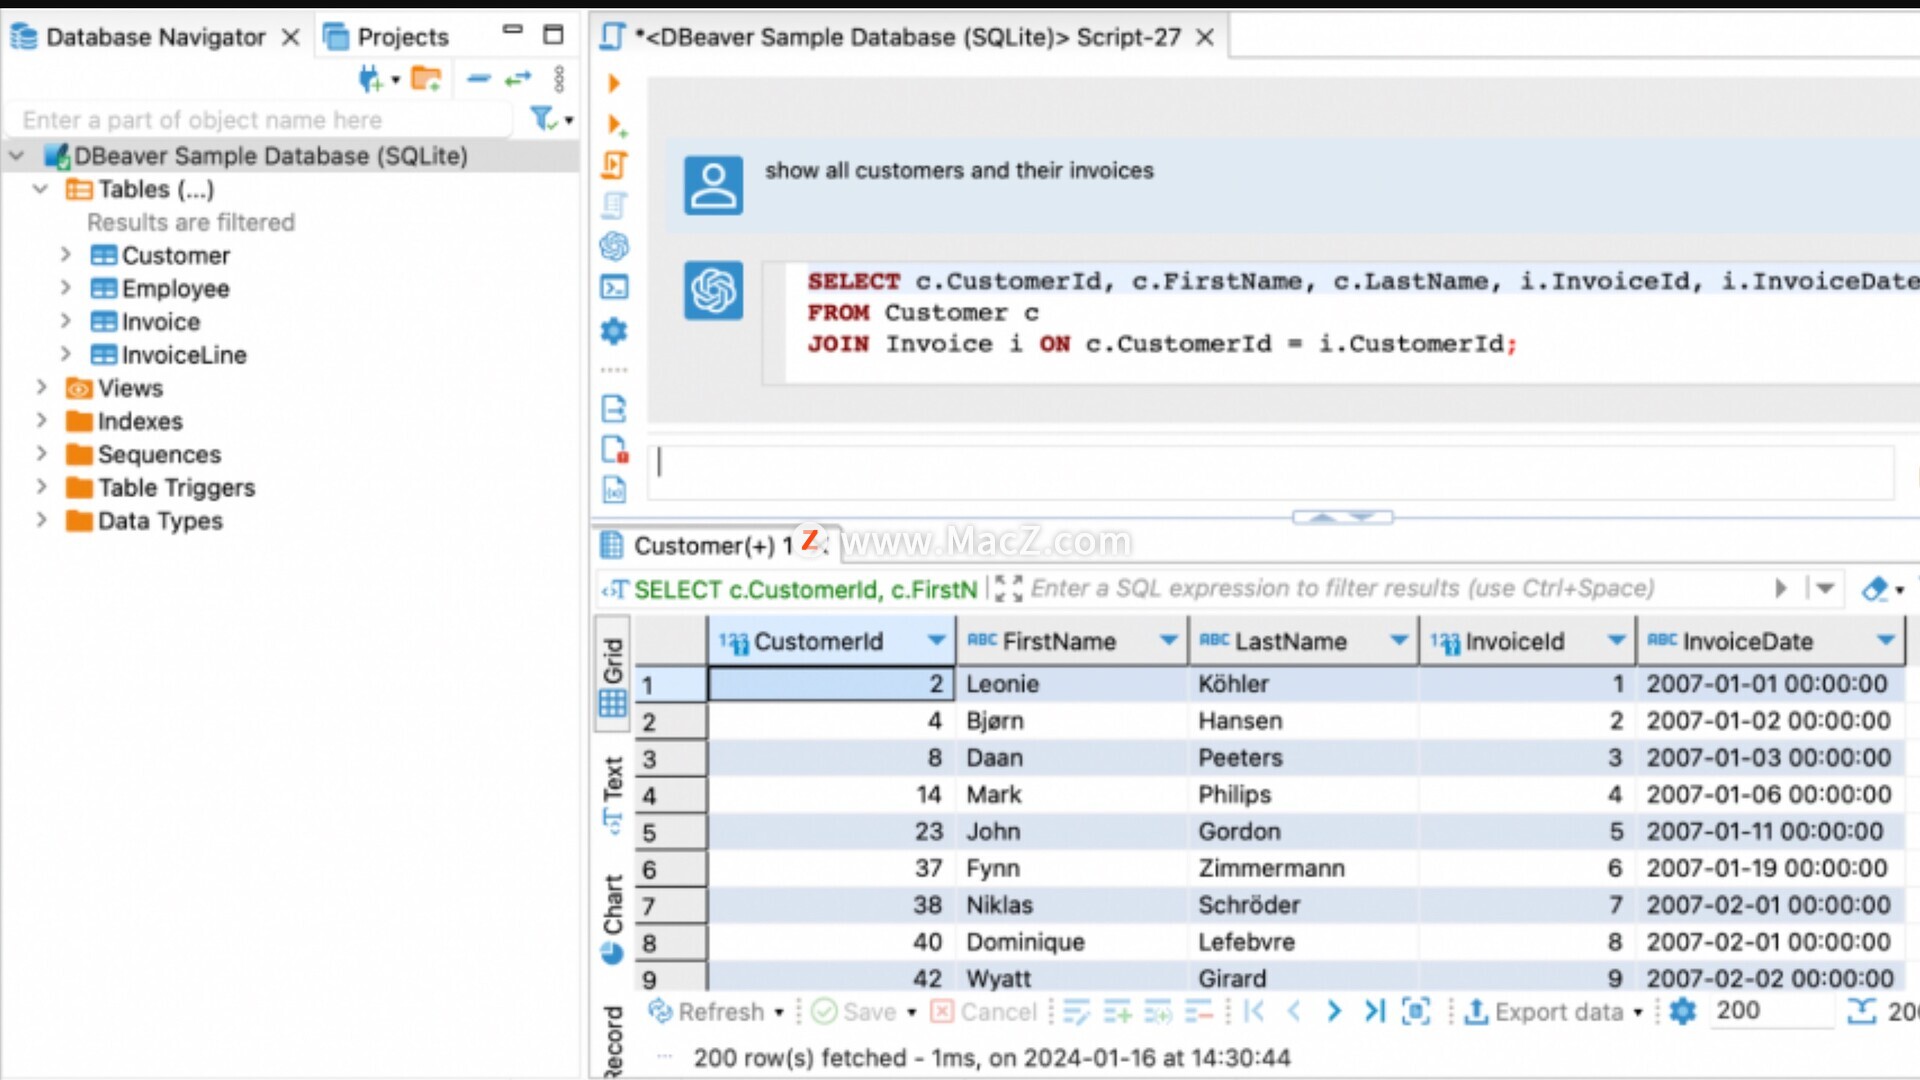
Task: Click the new connection plug icon
Action: coord(371,79)
